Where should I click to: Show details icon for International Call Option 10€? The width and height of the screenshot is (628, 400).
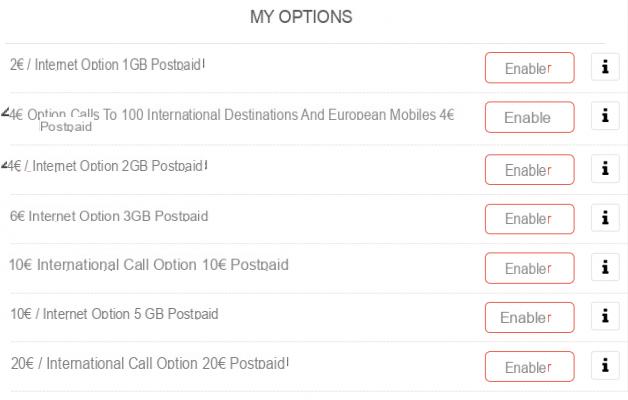coord(605,267)
